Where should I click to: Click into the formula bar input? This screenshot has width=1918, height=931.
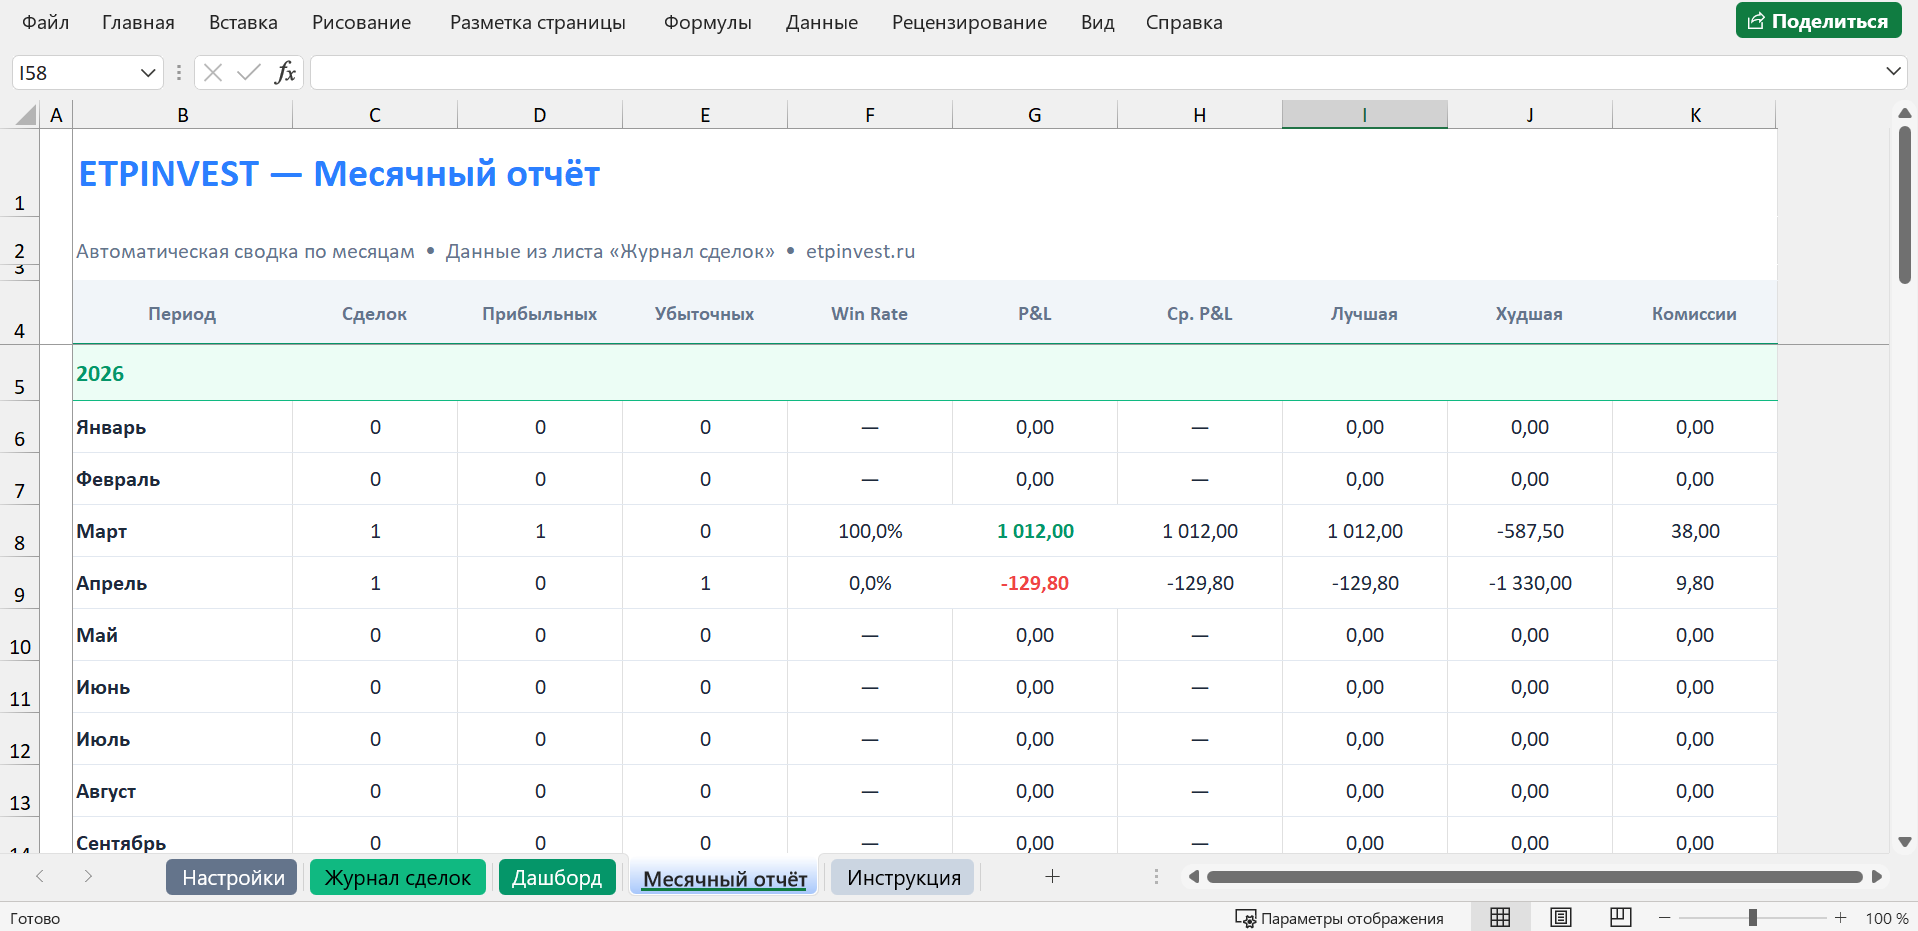[1095, 72]
